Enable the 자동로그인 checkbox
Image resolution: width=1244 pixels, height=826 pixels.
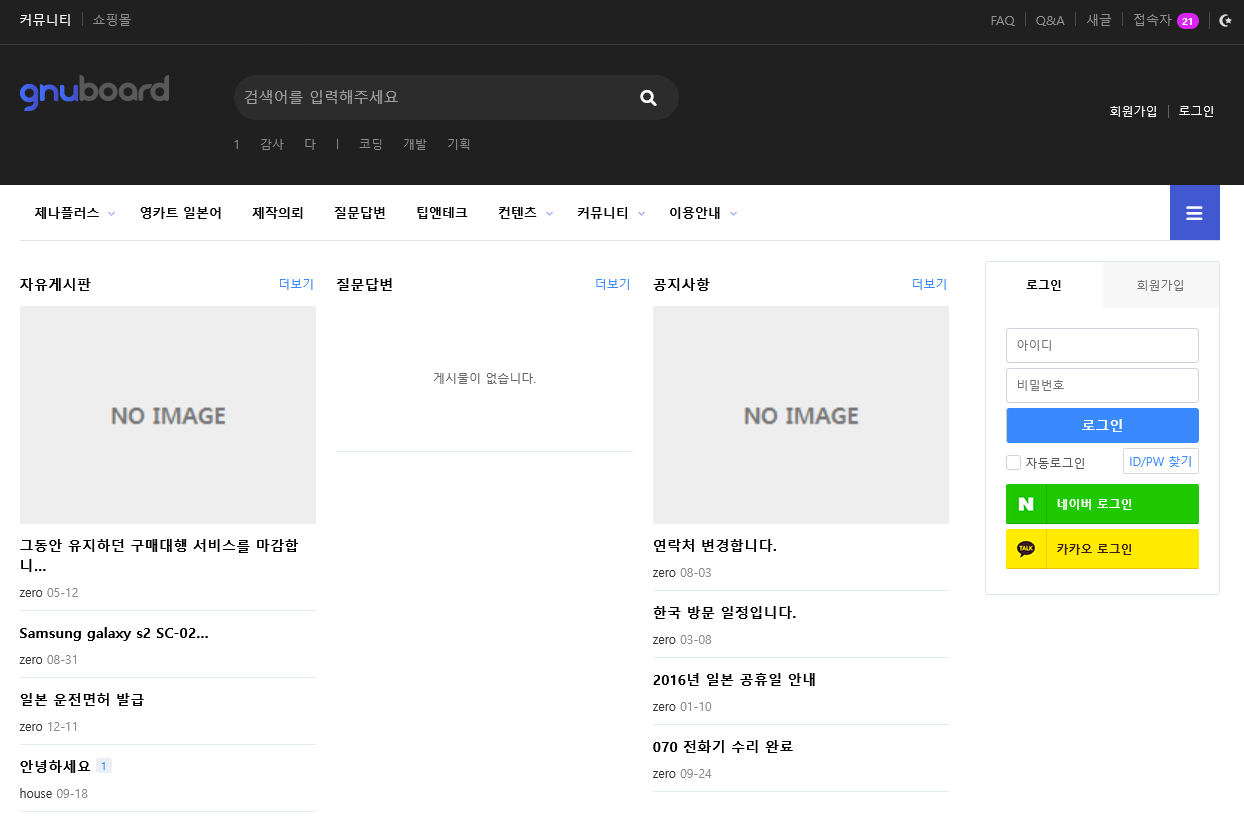[1013, 462]
